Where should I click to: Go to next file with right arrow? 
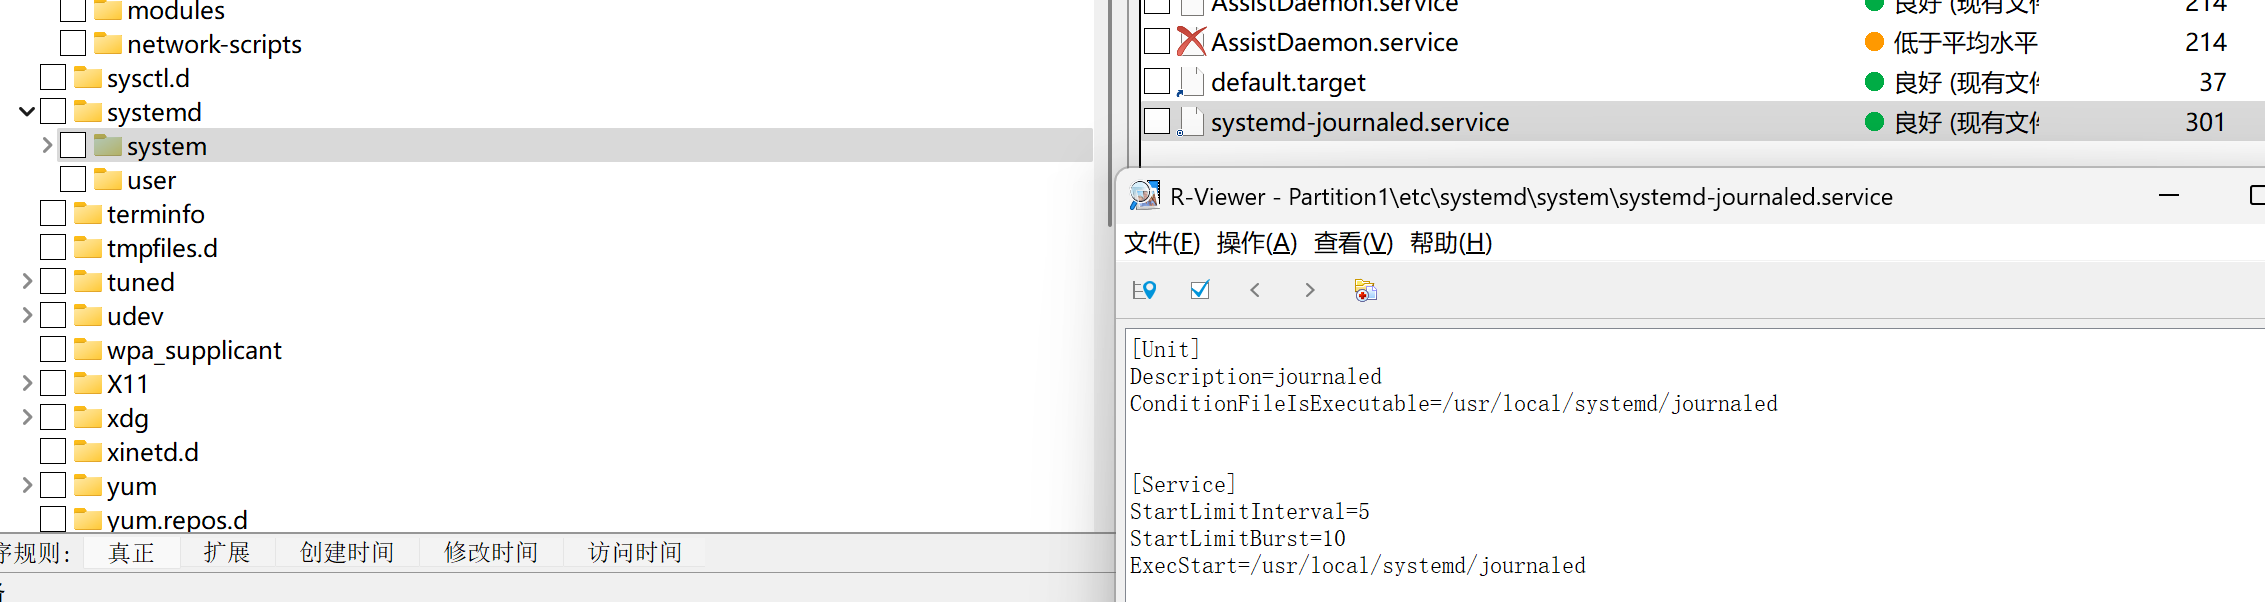(x=1309, y=290)
